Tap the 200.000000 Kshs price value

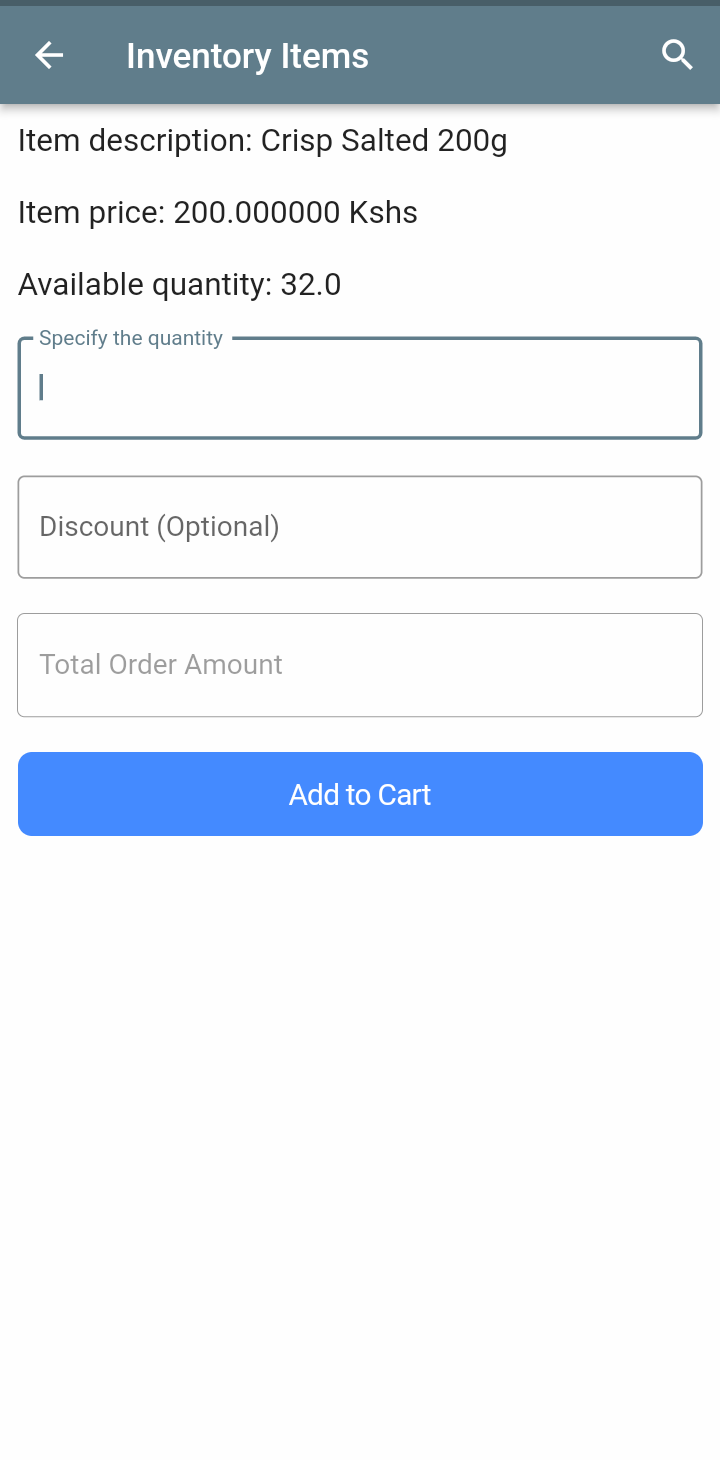click(x=295, y=213)
